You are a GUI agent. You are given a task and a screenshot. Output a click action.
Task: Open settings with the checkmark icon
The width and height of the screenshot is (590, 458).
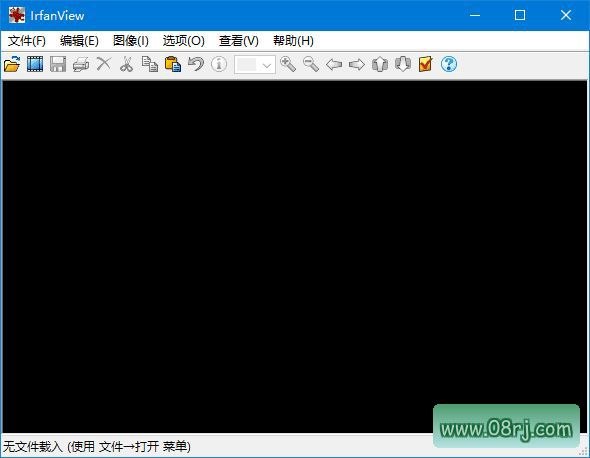(426, 64)
